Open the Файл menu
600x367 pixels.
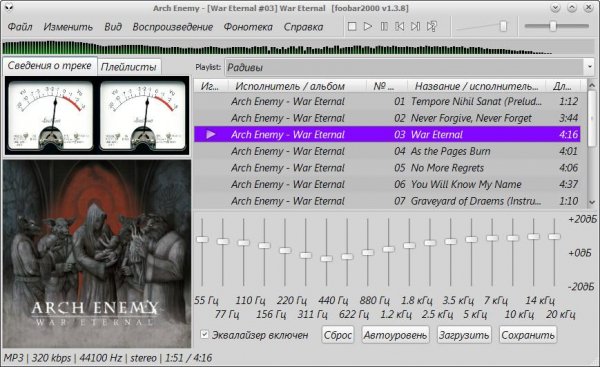pos(20,27)
